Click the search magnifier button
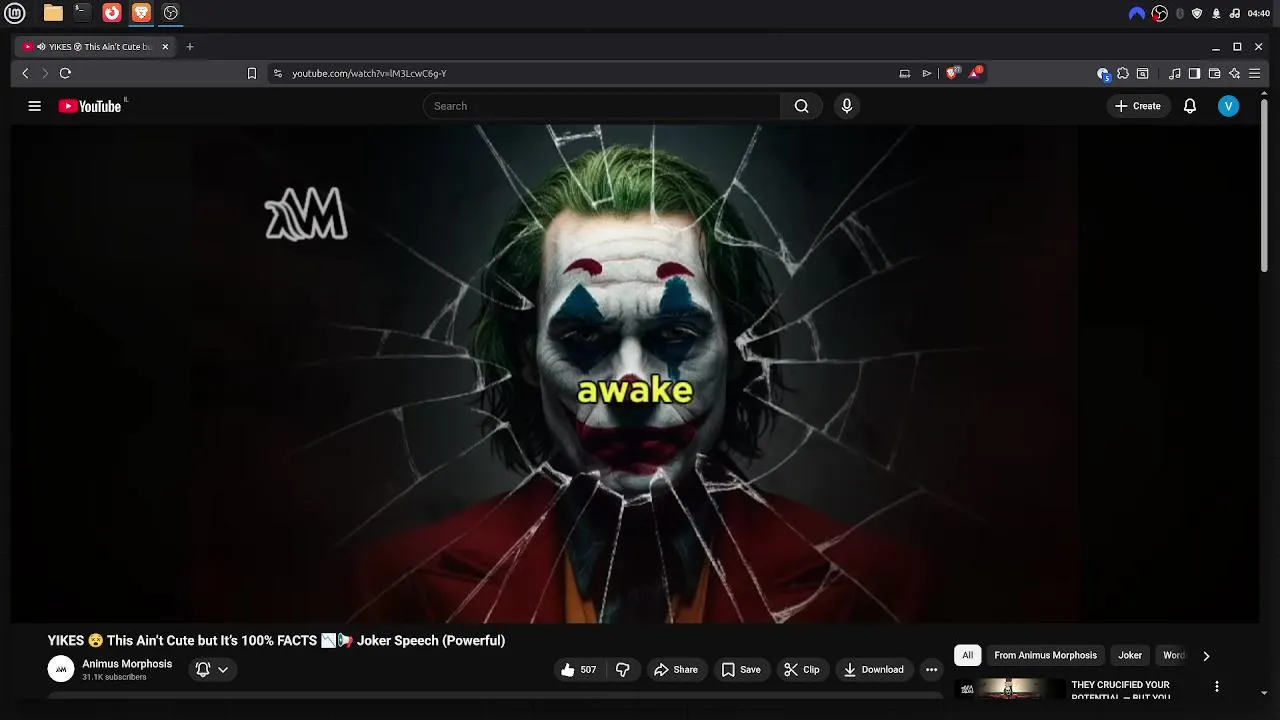 (801, 106)
